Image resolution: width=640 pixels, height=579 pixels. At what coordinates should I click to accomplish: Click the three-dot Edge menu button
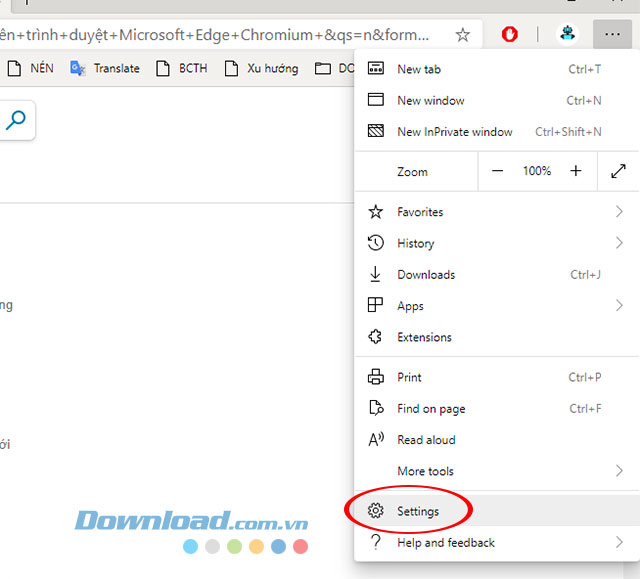(612, 35)
